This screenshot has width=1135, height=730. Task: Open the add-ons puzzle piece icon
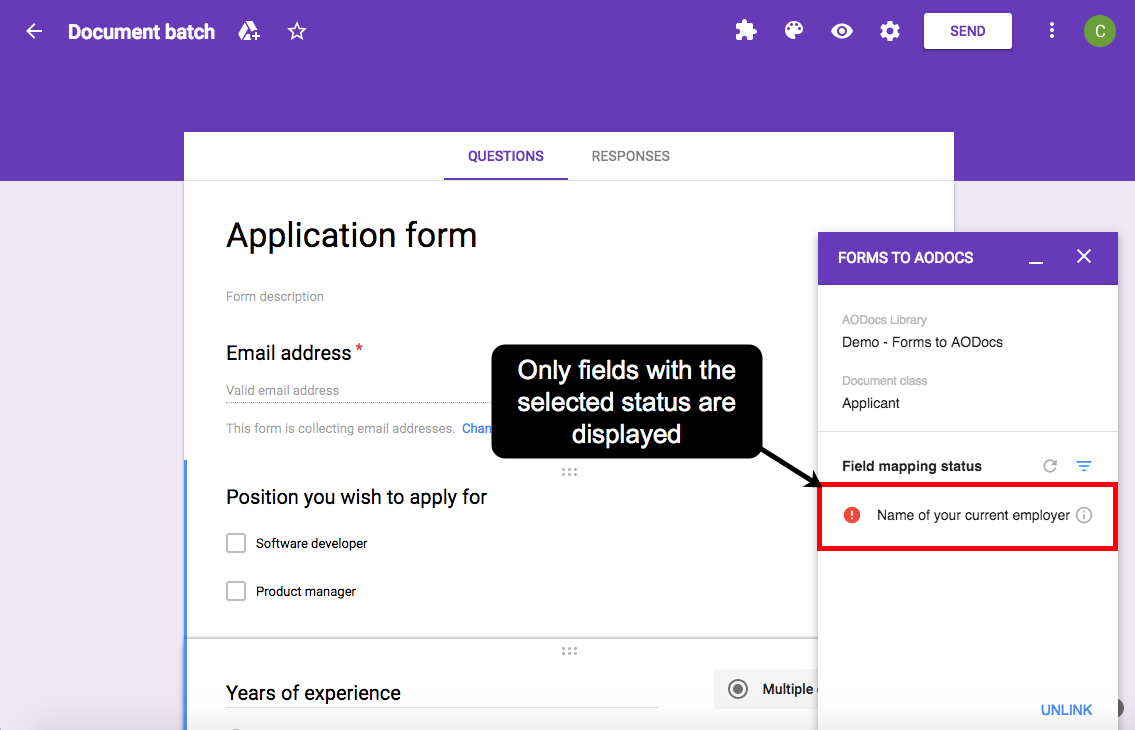(746, 30)
